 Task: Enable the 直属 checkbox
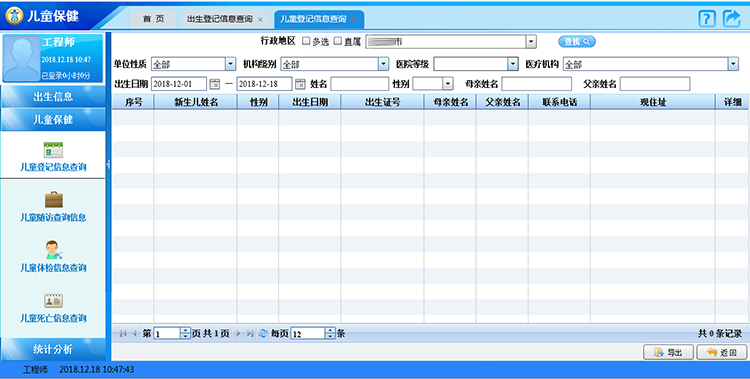(x=338, y=41)
